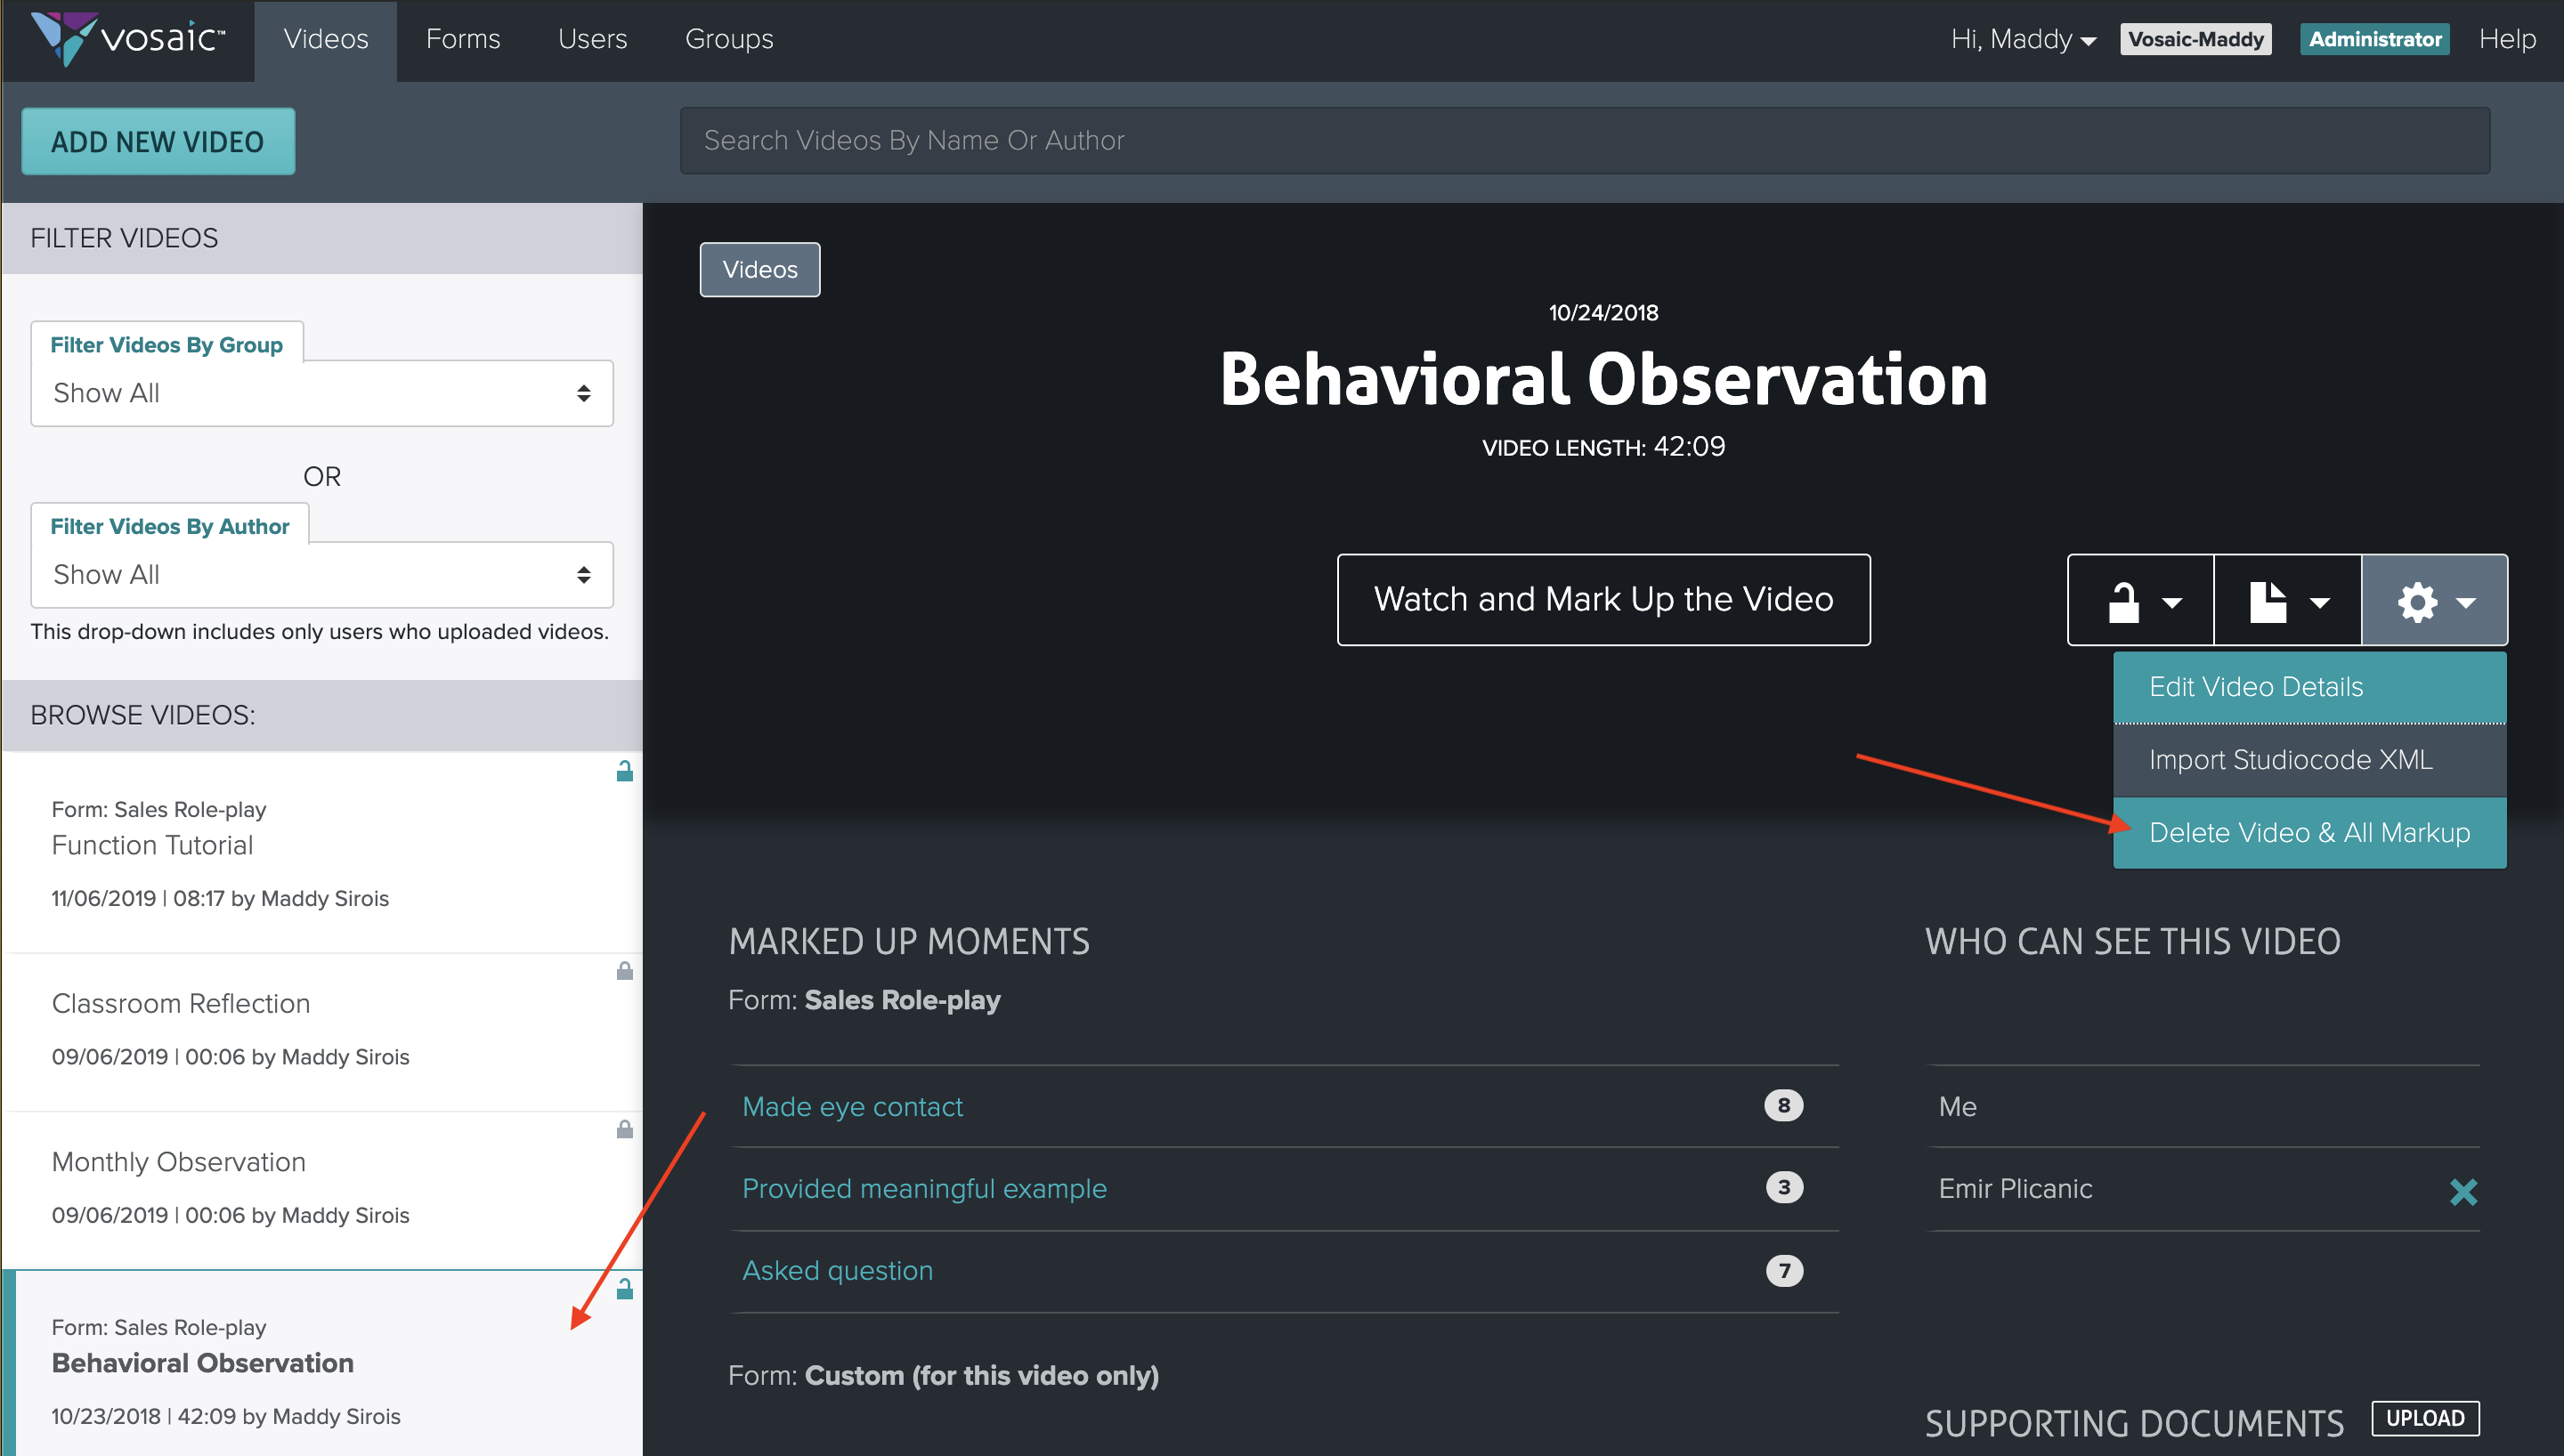The width and height of the screenshot is (2564, 1456).
Task: Expand Filter Videos By Group dropdown
Action: (321, 393)
